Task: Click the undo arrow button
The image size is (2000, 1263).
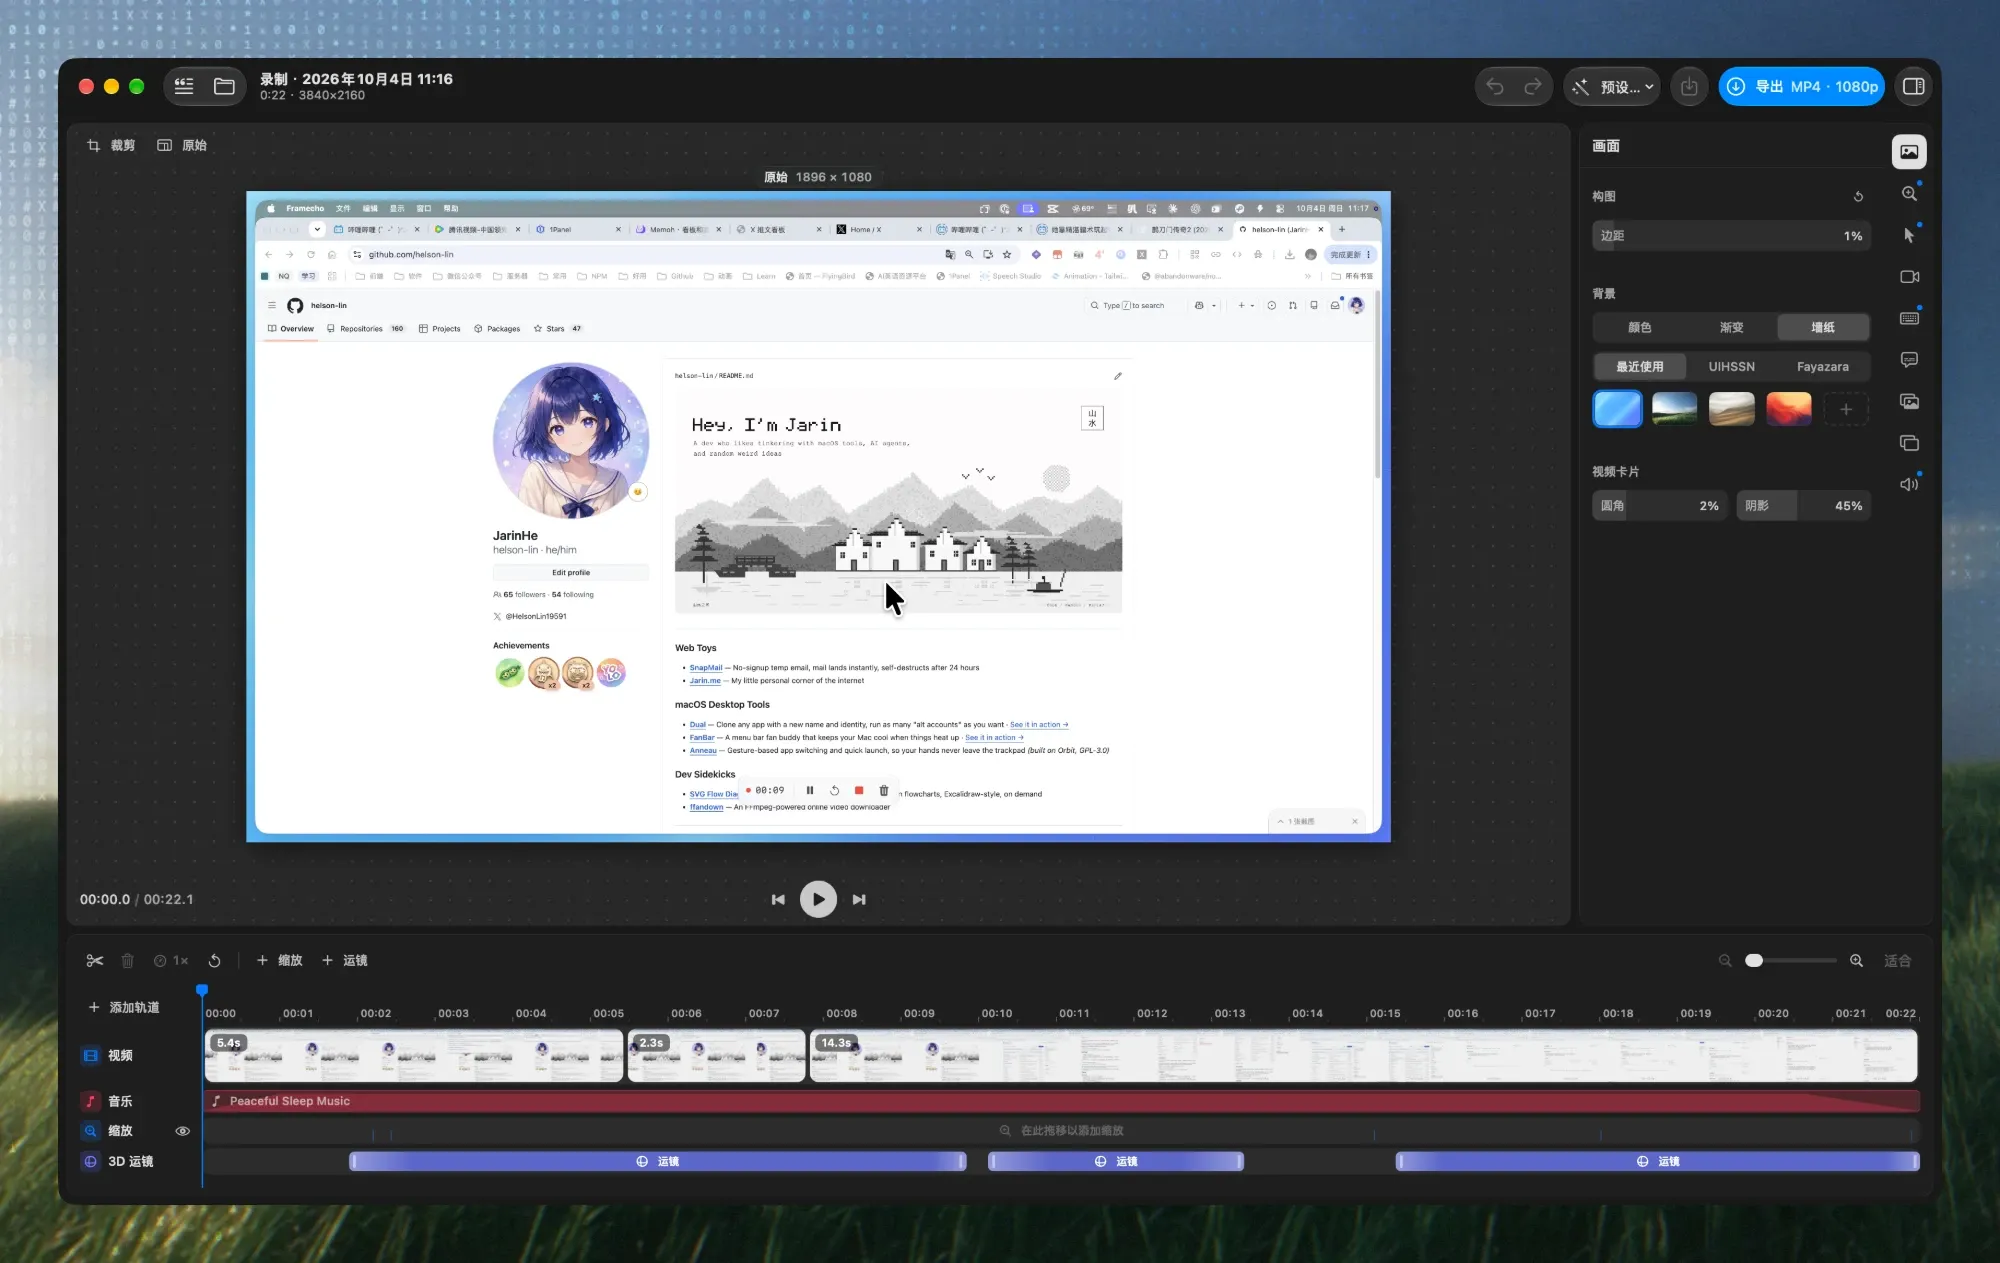Action: pyautogui.click(x=1495, y=87)
